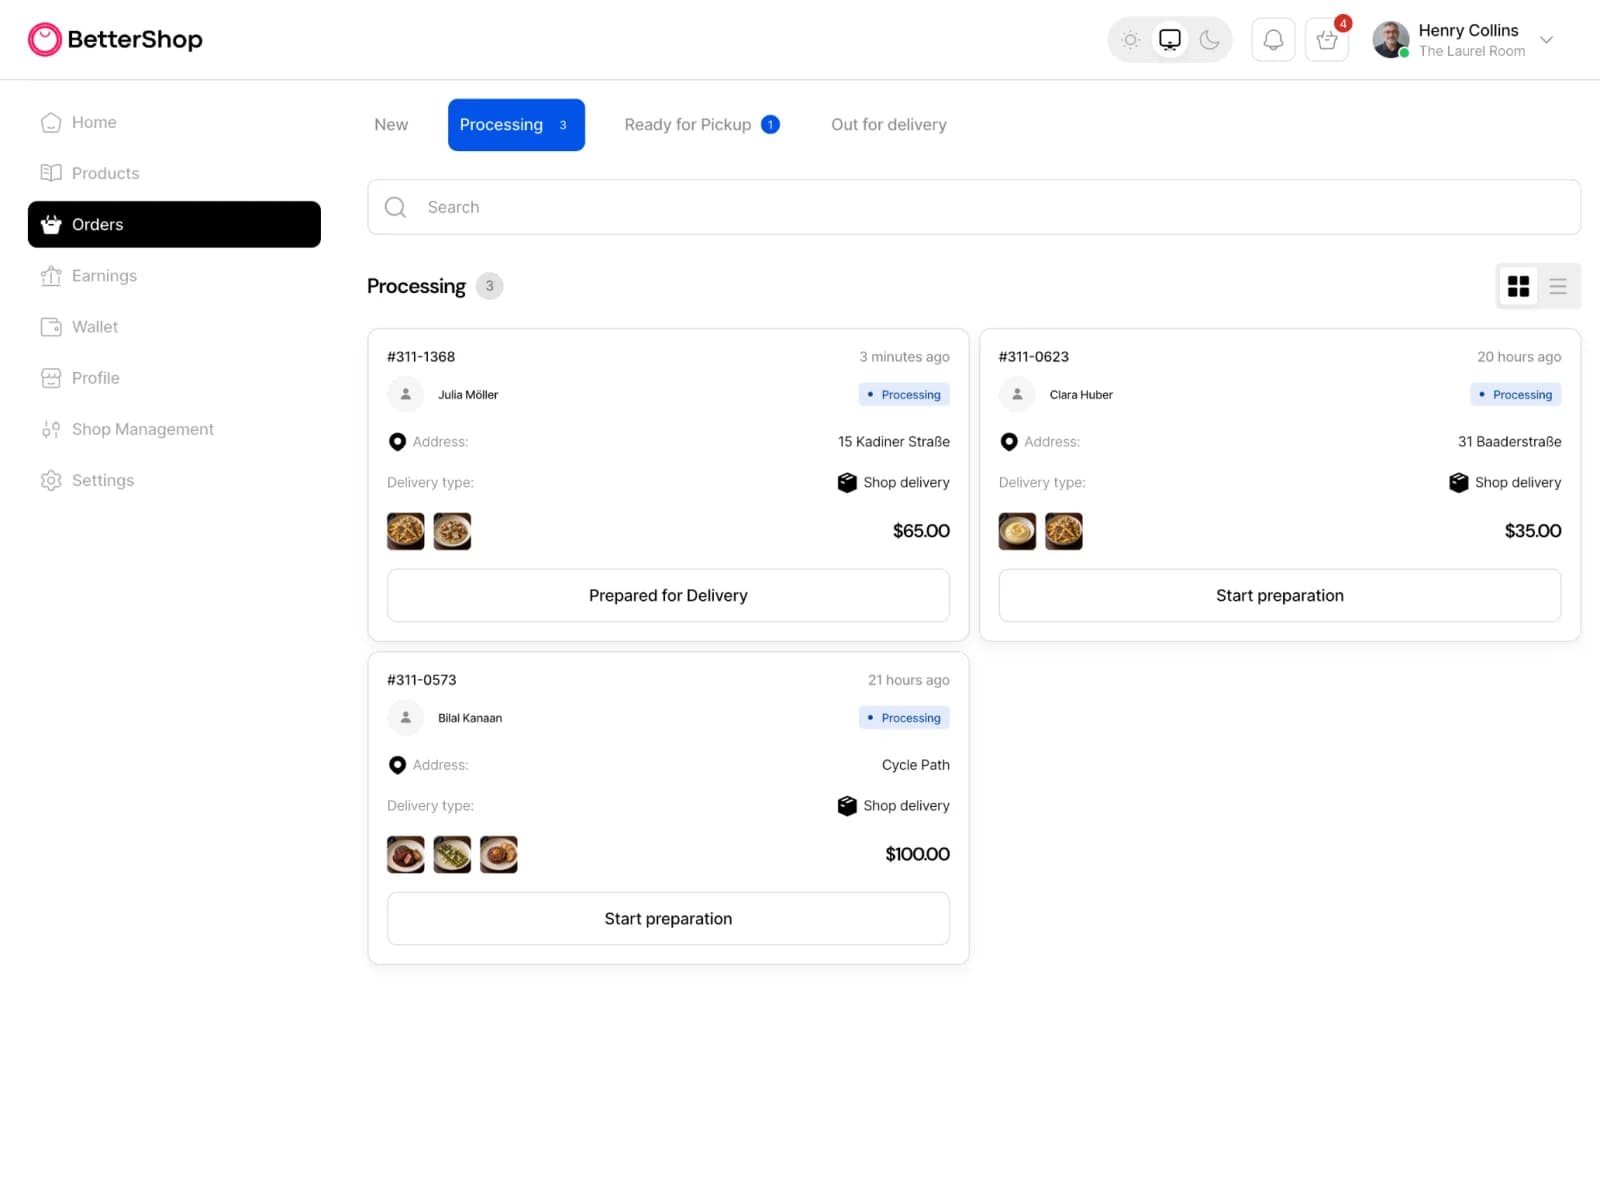Click the order Search field

tap(974, 207)
